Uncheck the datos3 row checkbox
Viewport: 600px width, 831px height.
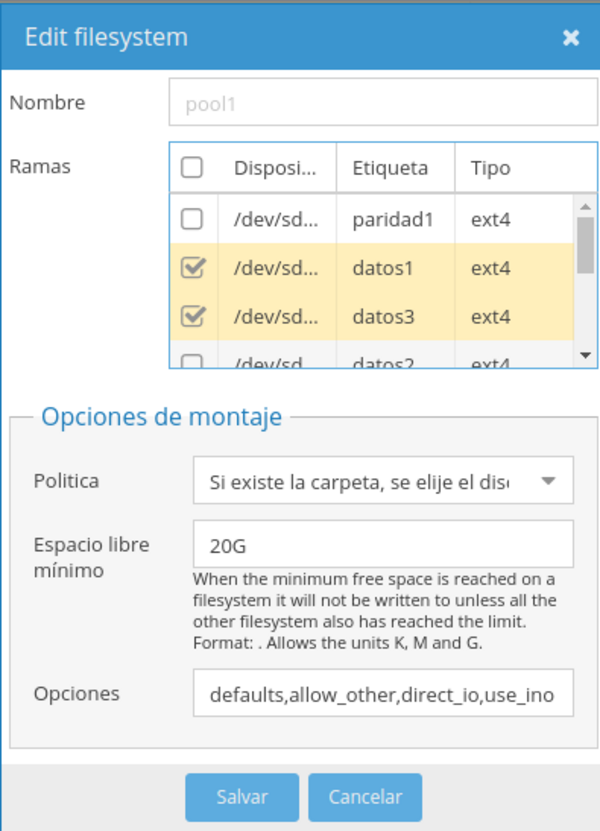click(x=192, y=317)
